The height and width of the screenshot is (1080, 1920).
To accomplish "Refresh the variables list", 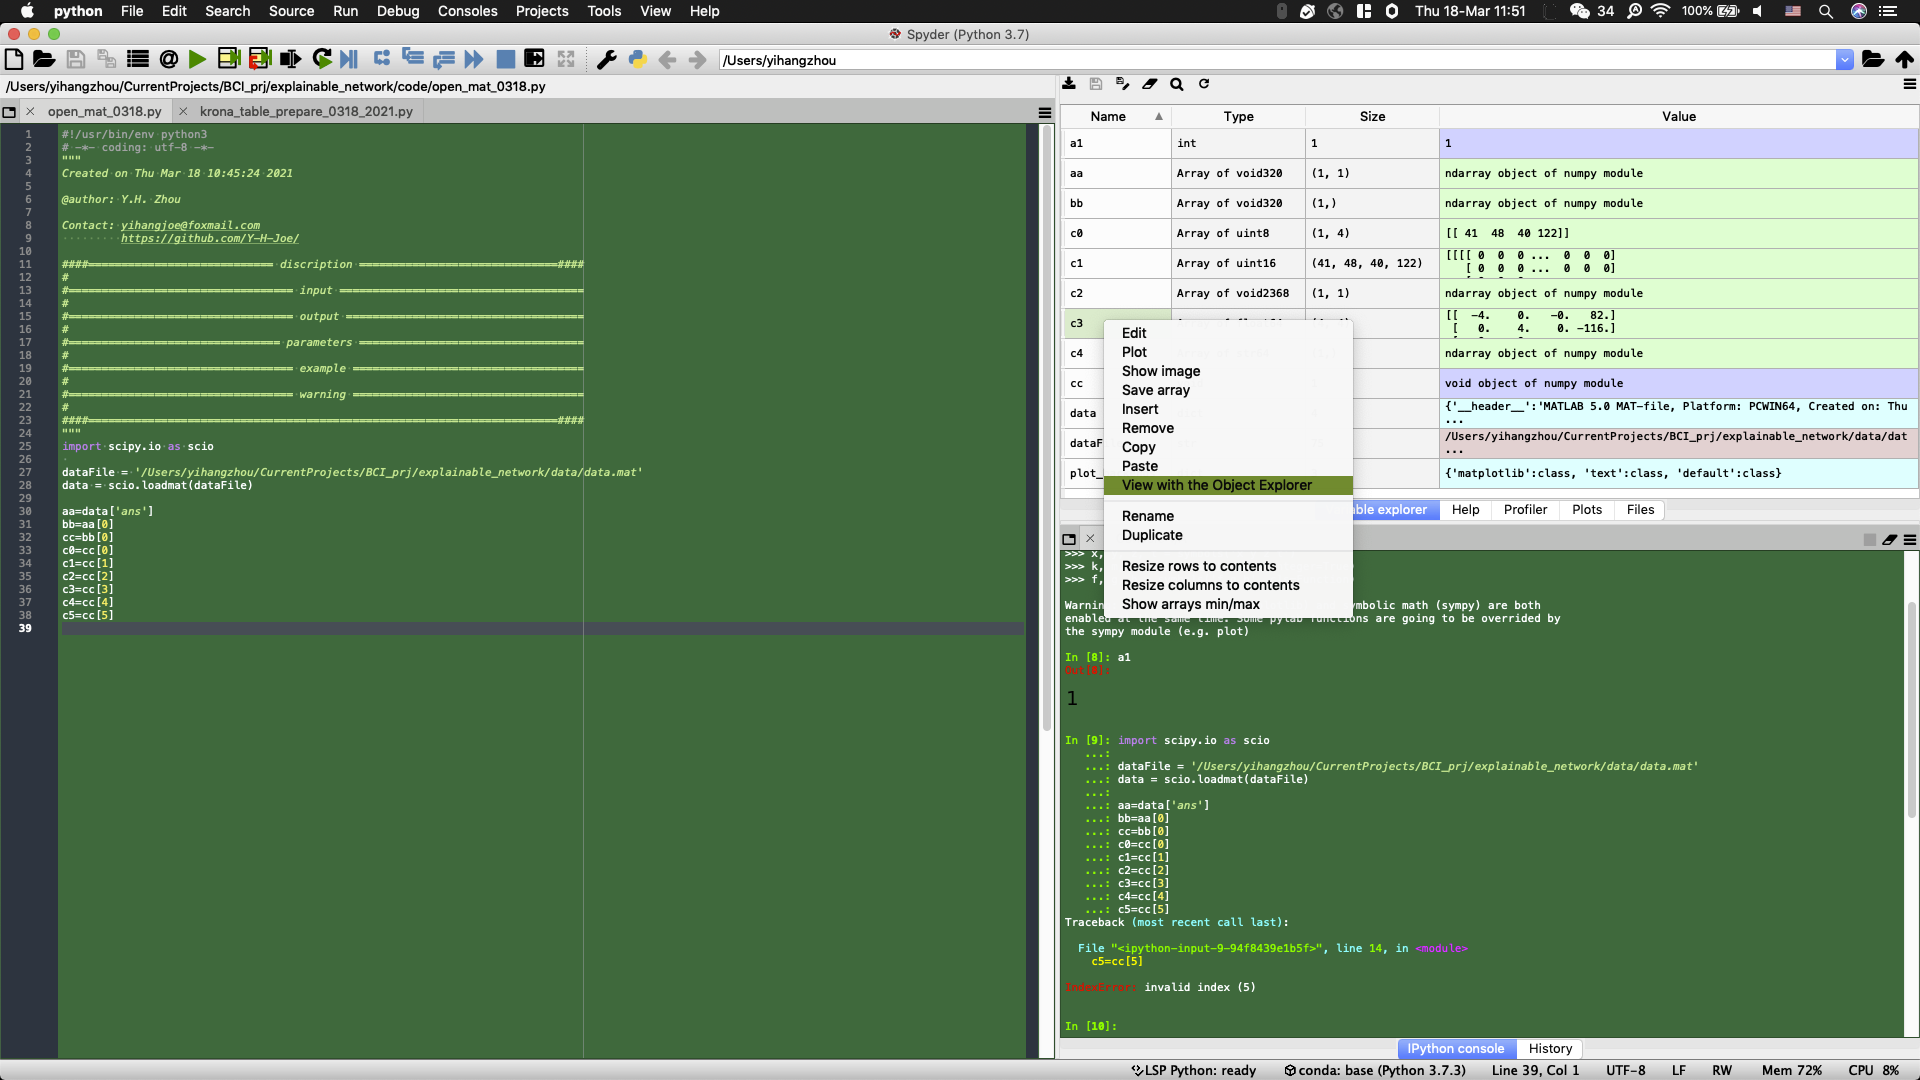I will coord(1204,84).
